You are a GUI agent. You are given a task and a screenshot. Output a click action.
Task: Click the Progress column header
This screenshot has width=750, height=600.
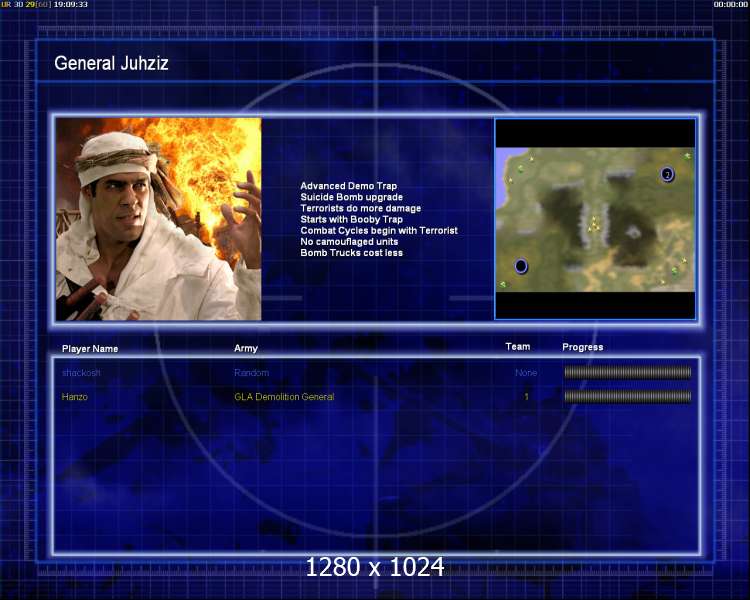pyautogui.click(x=583, y=347)
